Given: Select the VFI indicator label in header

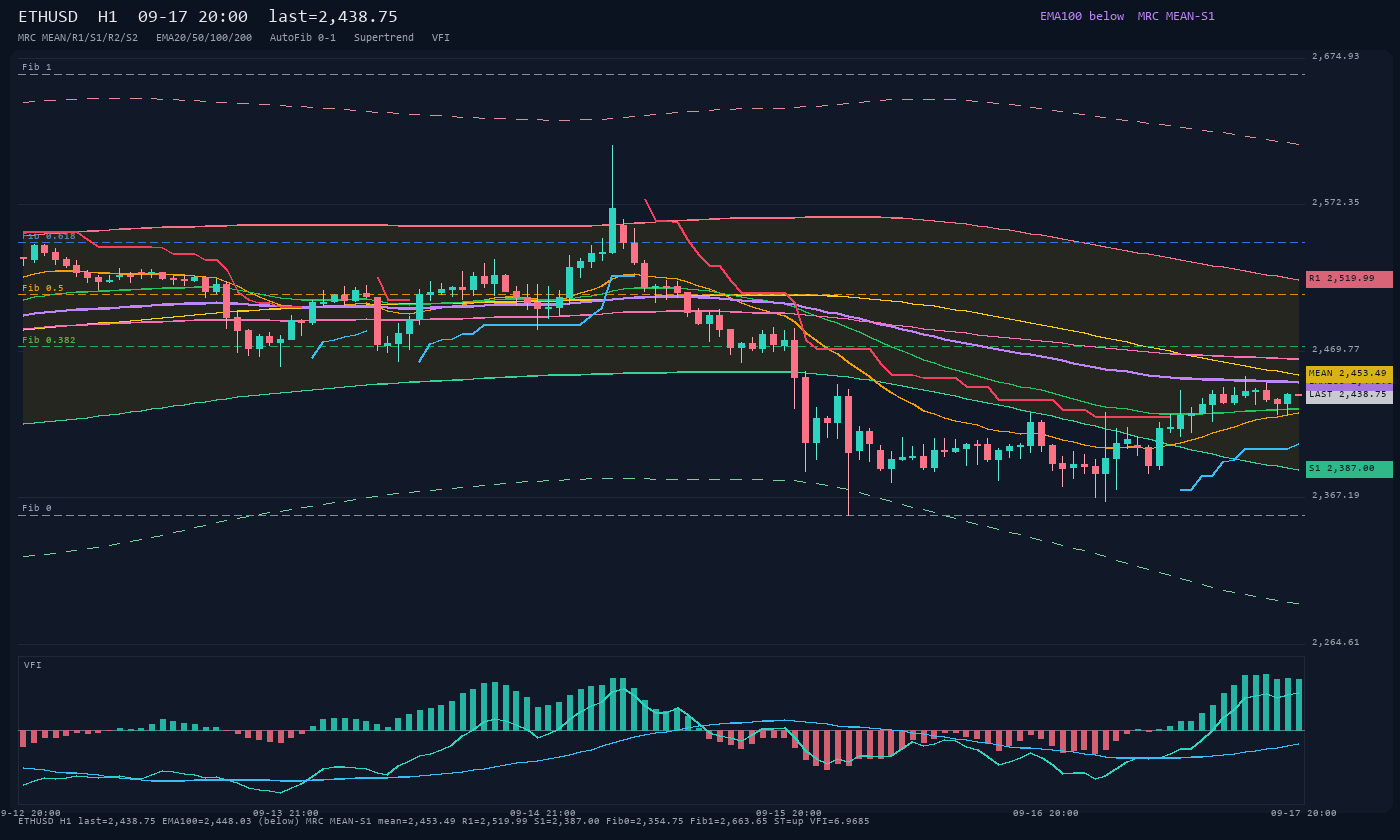Looking at the screenshot, I should pos(441,37).
